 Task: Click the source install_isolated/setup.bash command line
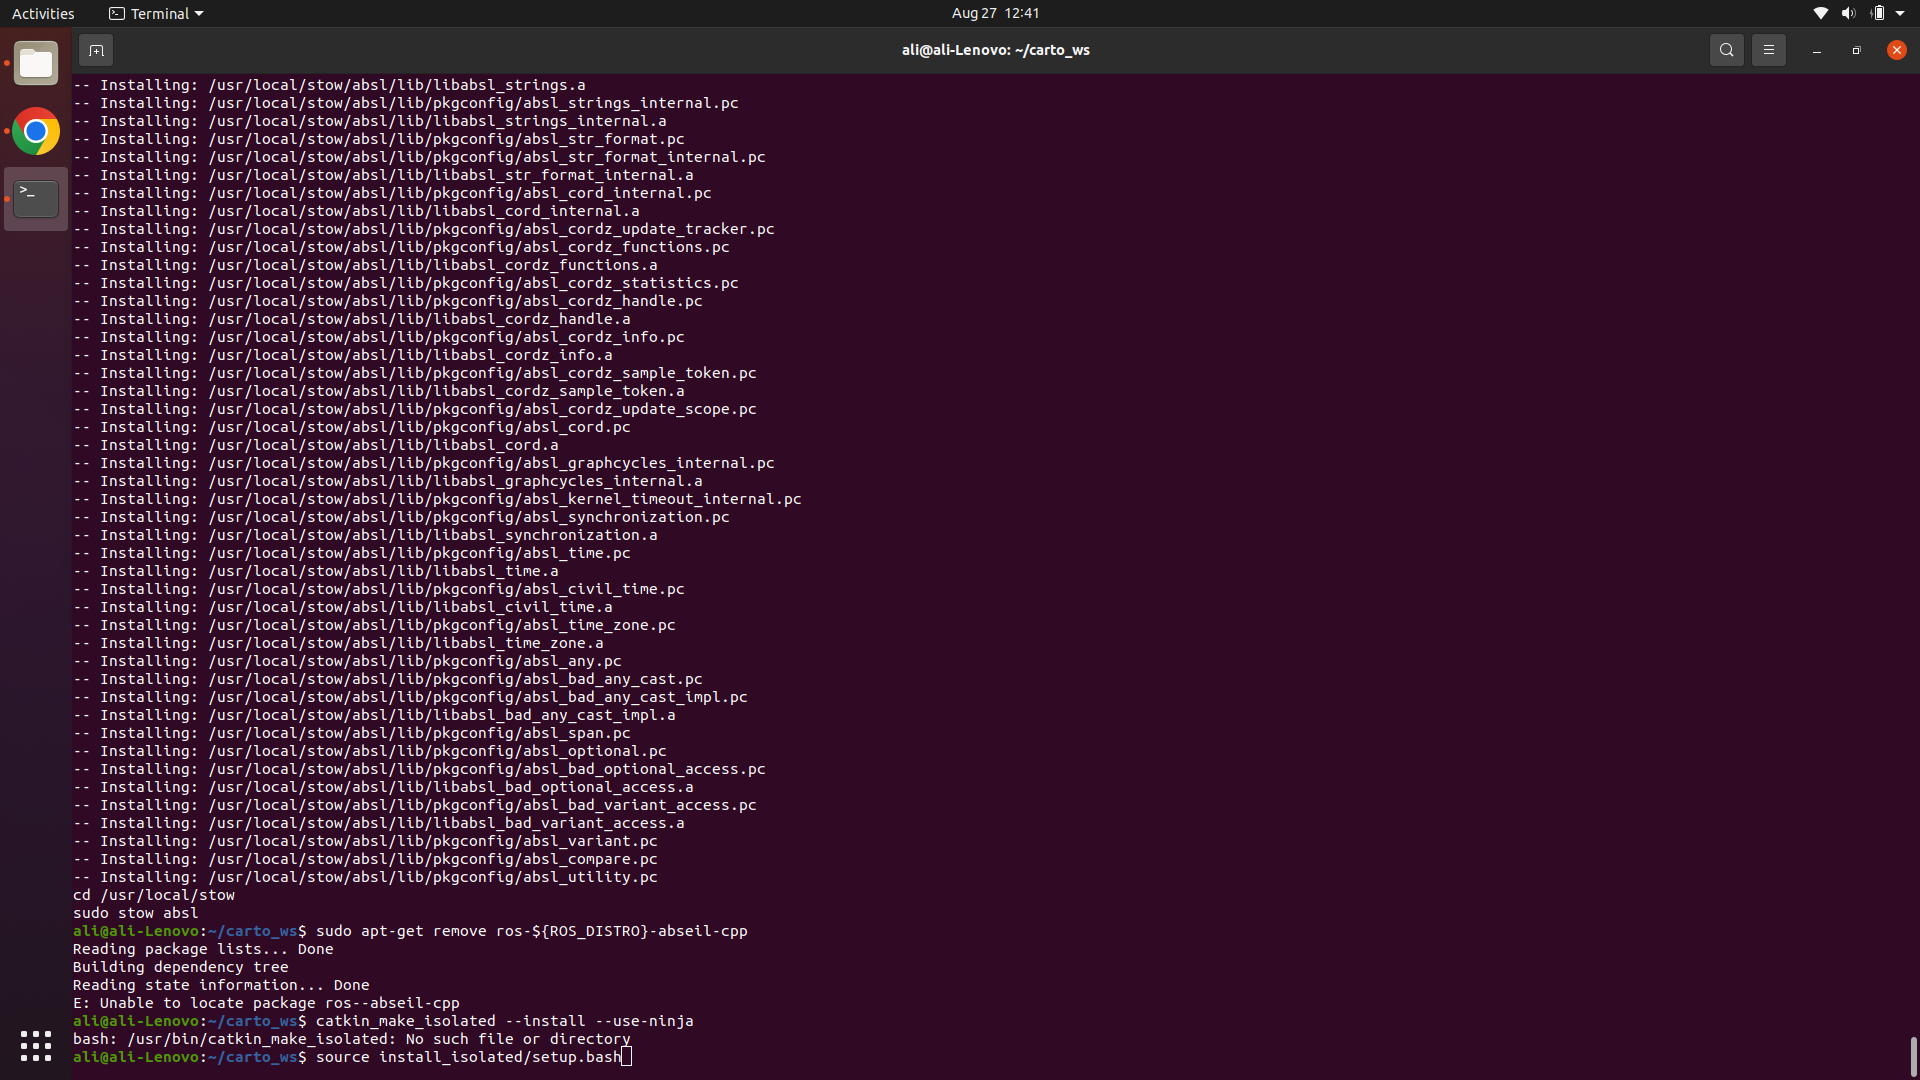click(x=468, y=1057)
